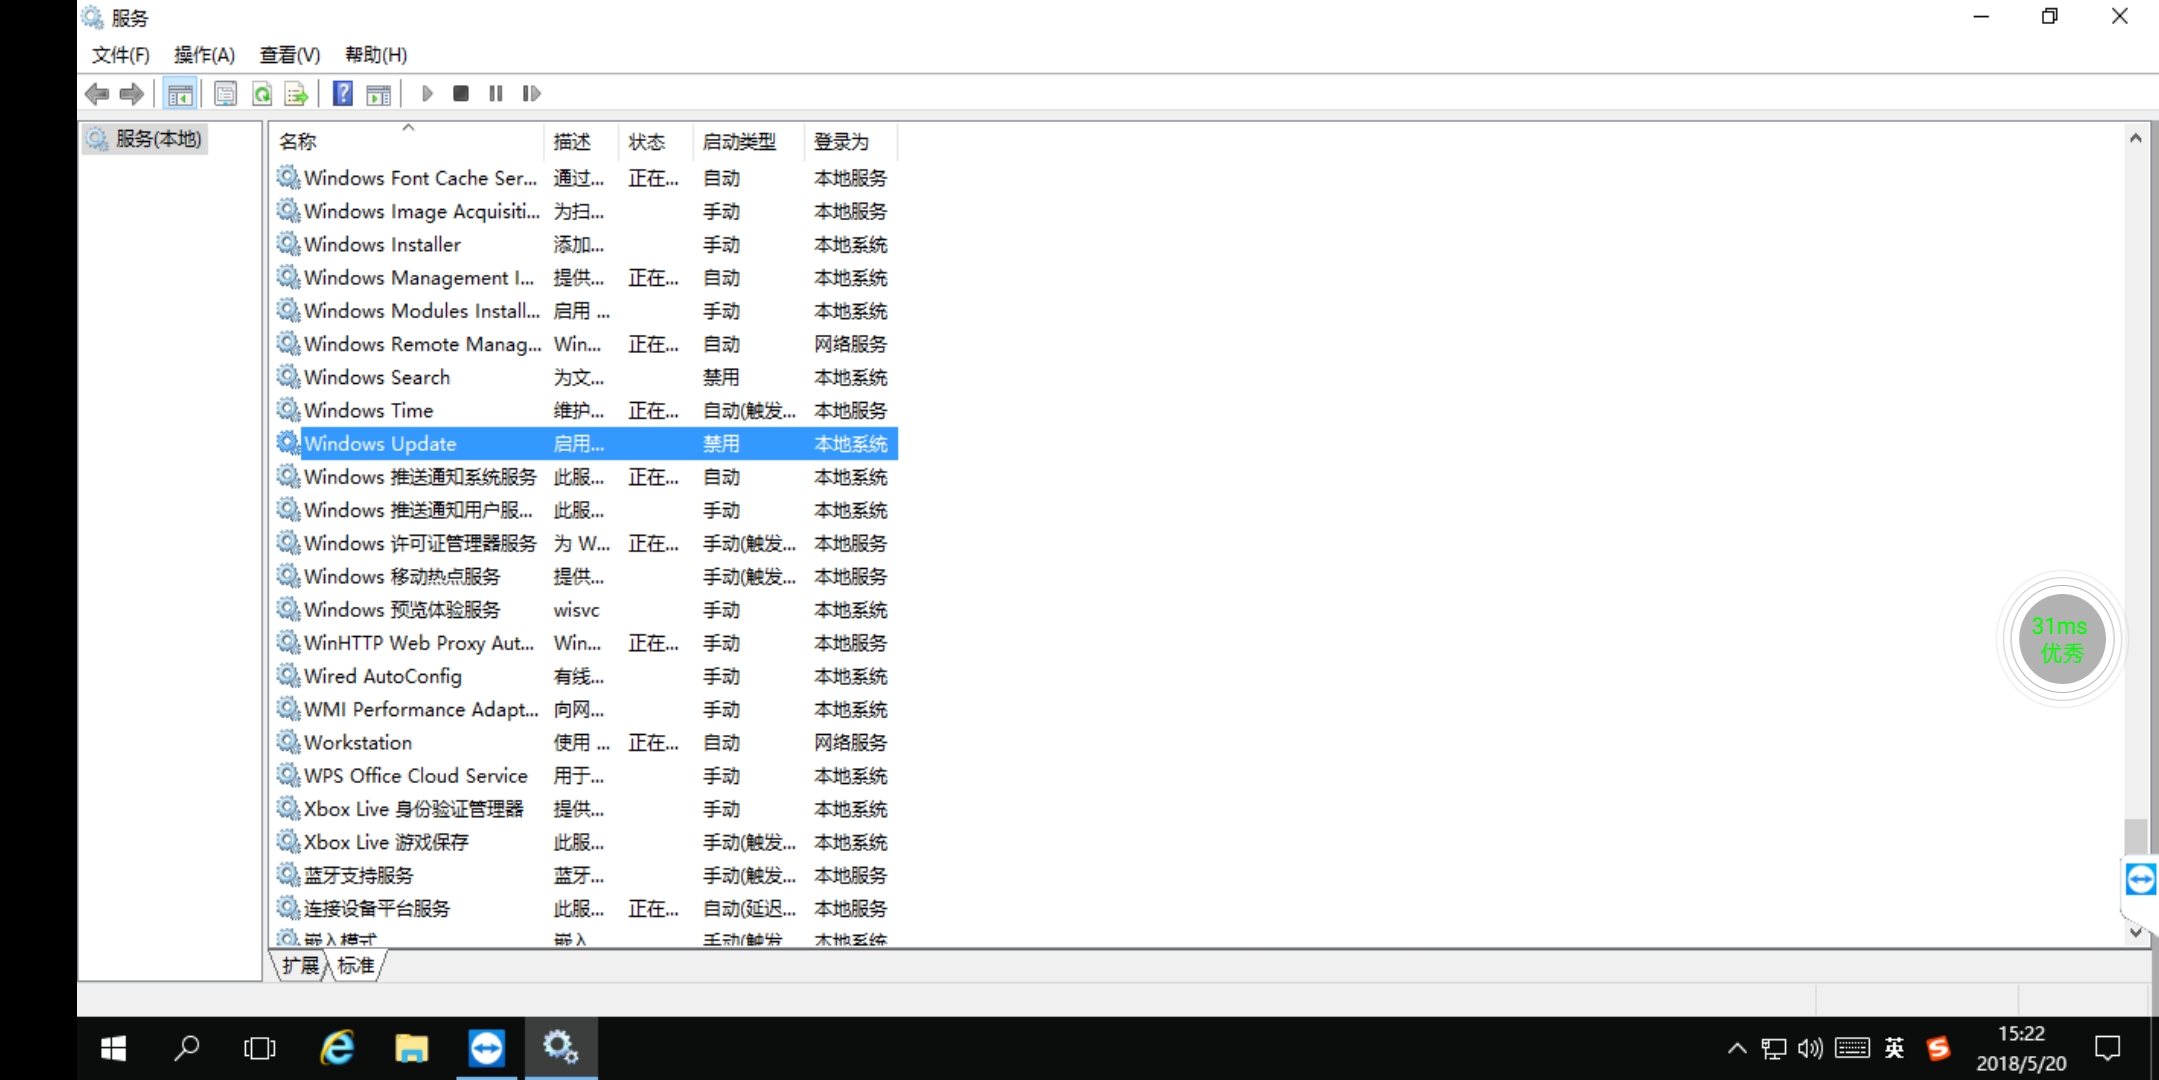
Task: Sort by the 启动类型 column header
Action: (x=748, y=141)
